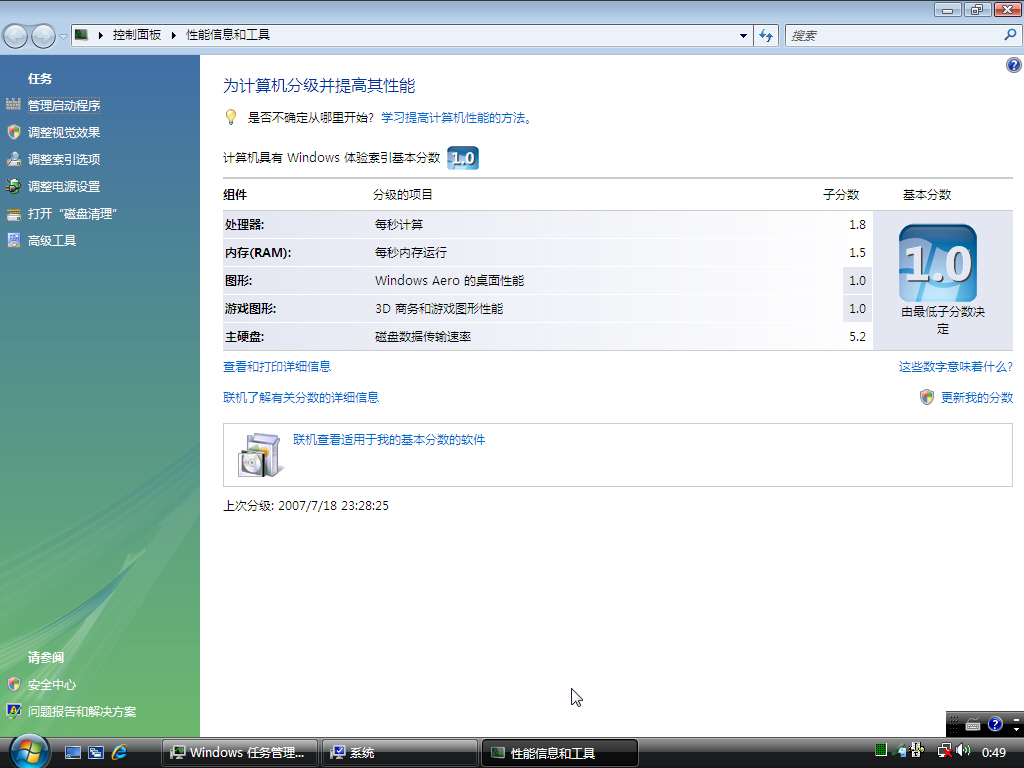Switch to Windows 任务管理器 taskbar button
1024x768 pixels.
[x=240, y=753]
